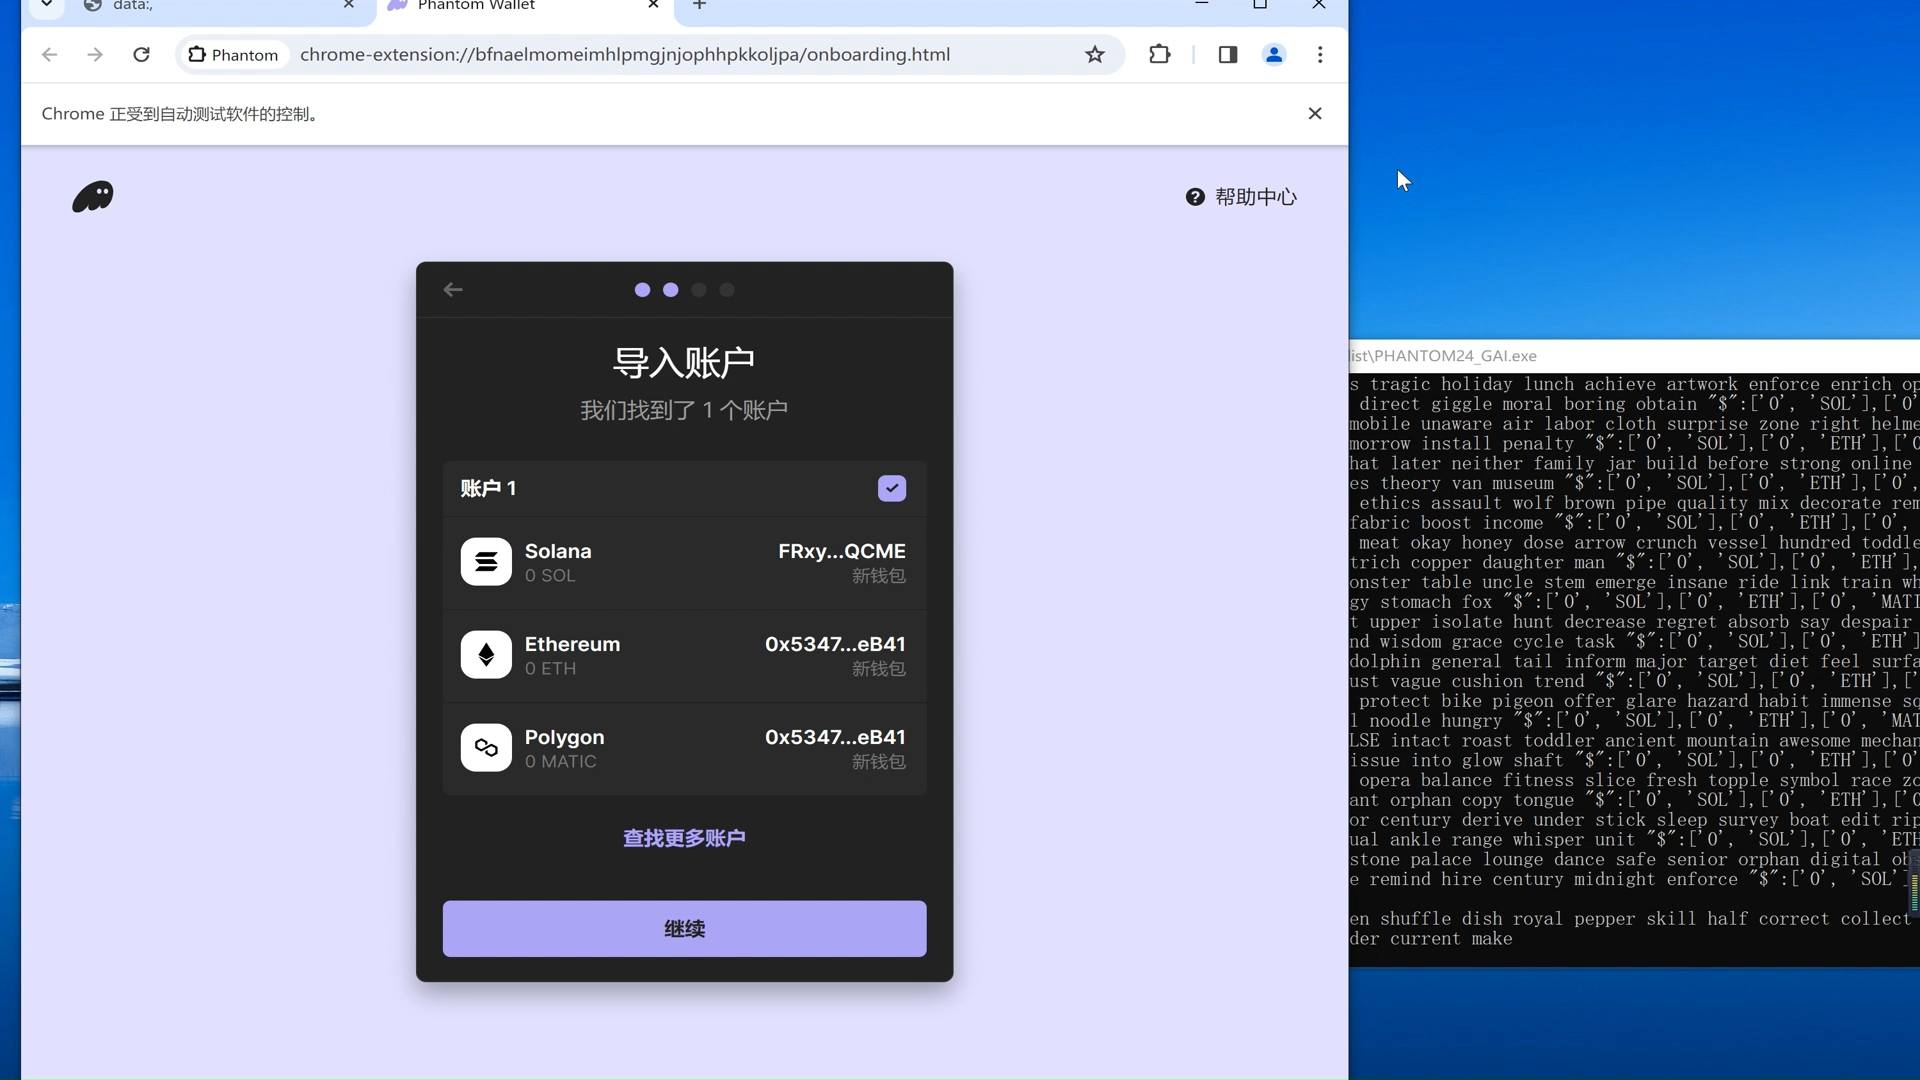This screenshot has height=1080, width=1920.
Task: Click the back arrow in the import card
Action: 453,290
